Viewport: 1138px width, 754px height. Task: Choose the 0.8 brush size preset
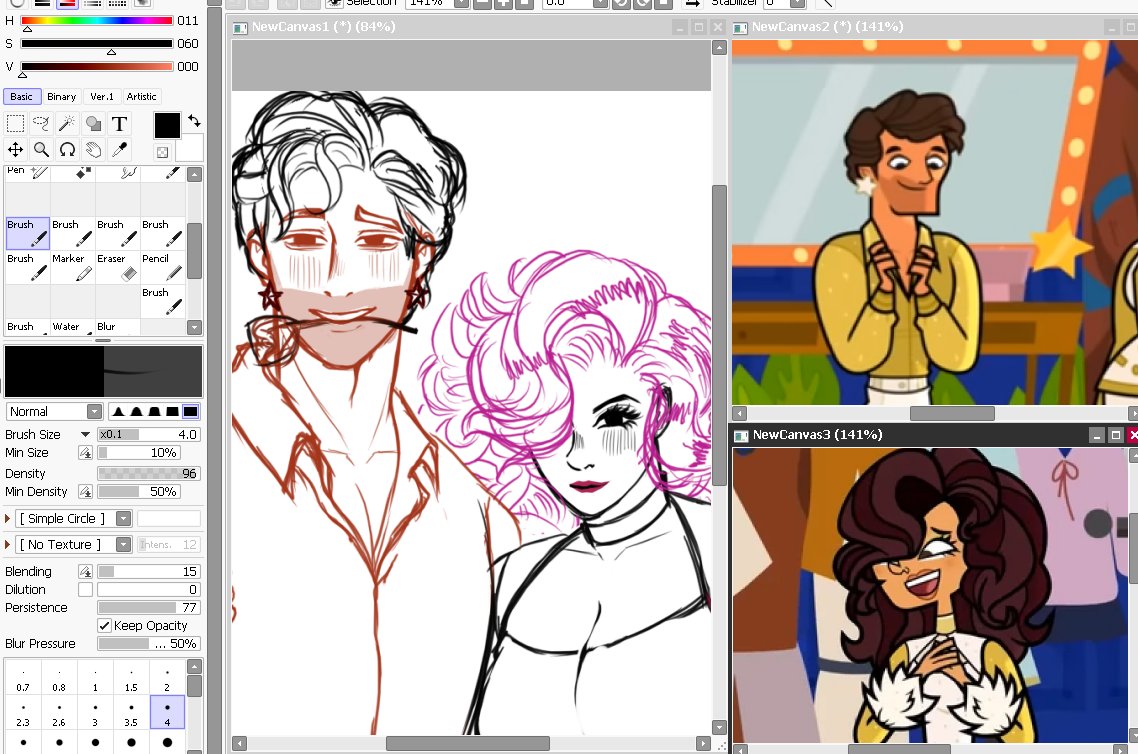point(59,678)
